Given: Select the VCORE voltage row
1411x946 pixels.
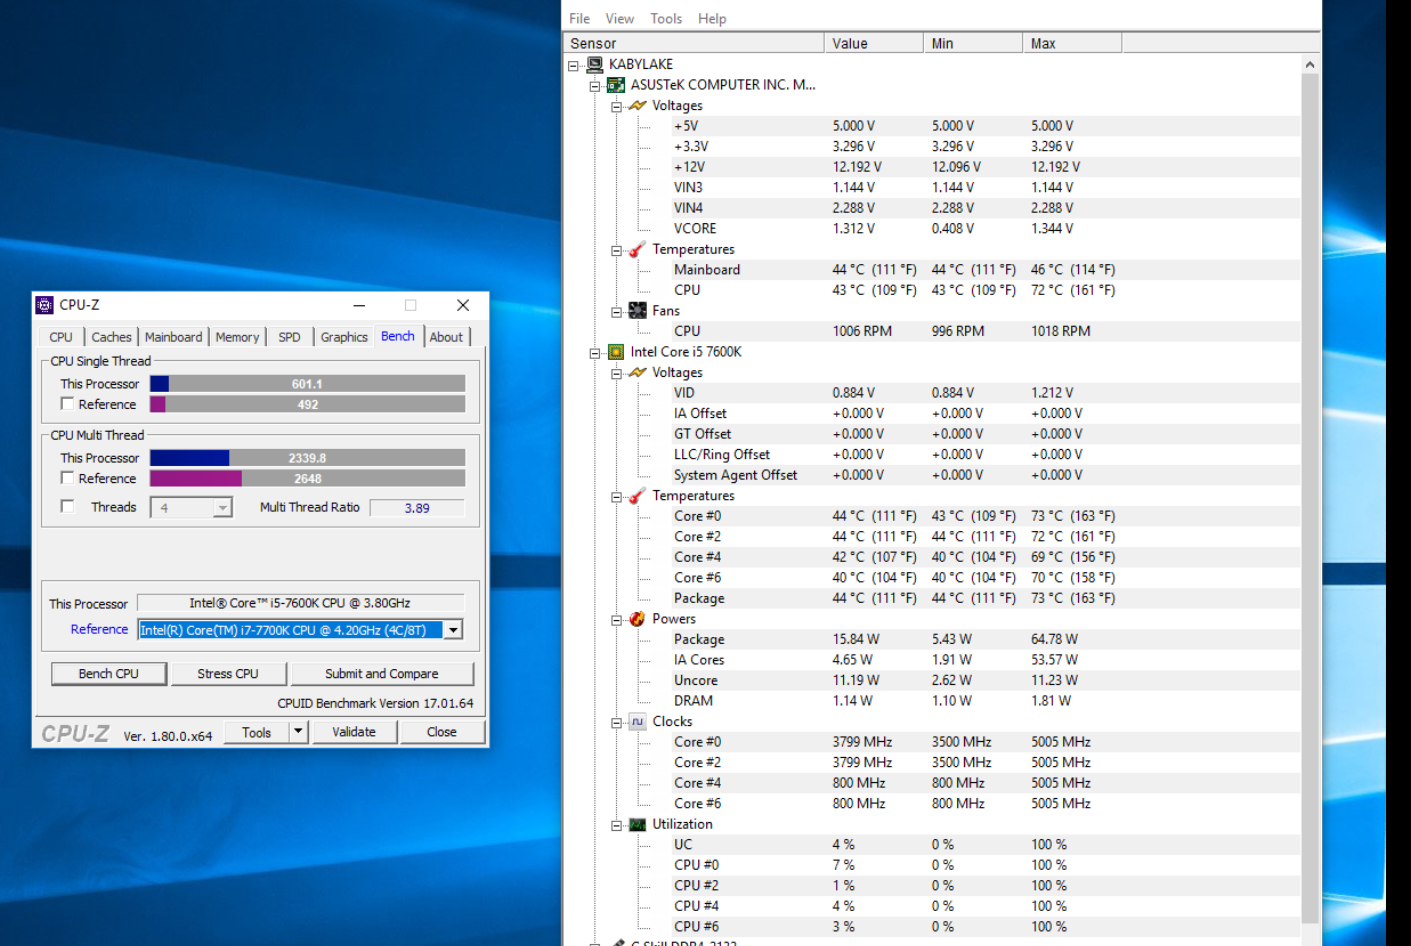Looking at the screenshot, I should coord(933,229).
